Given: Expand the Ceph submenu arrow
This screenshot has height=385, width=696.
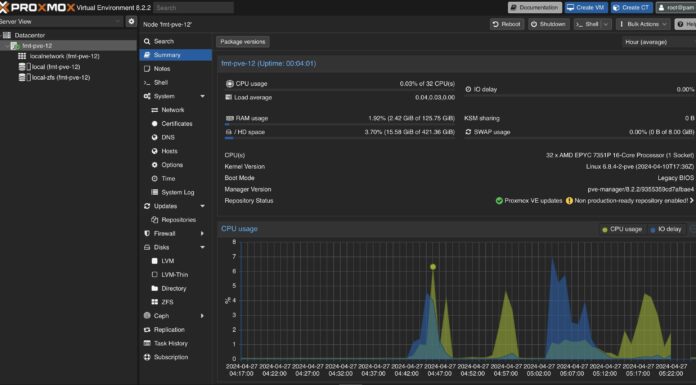Looking at the screenshot, I should [202, 316].
